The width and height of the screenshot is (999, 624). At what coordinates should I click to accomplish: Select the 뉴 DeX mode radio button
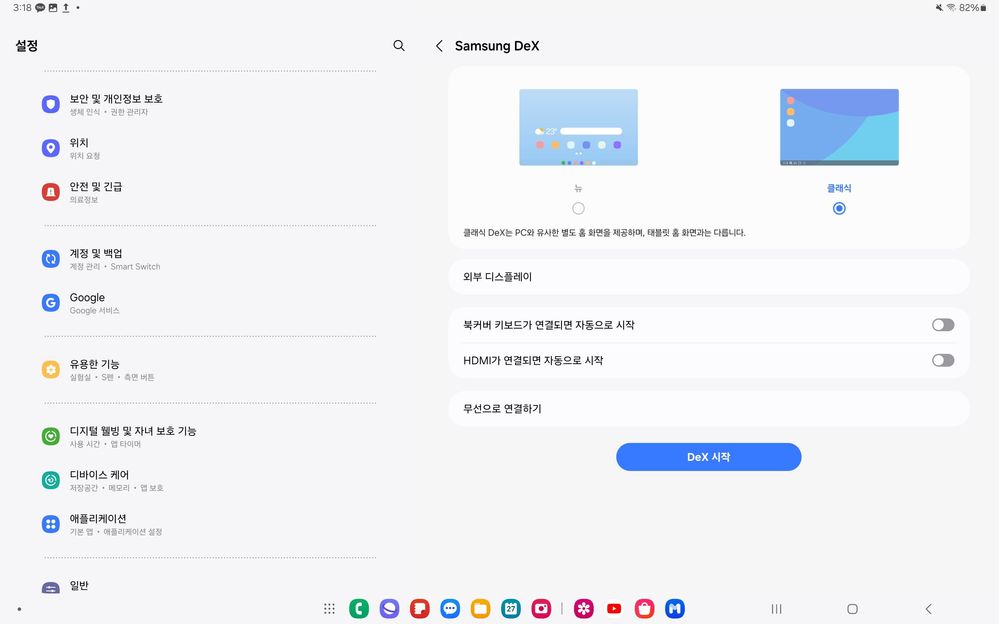(579, 208)
